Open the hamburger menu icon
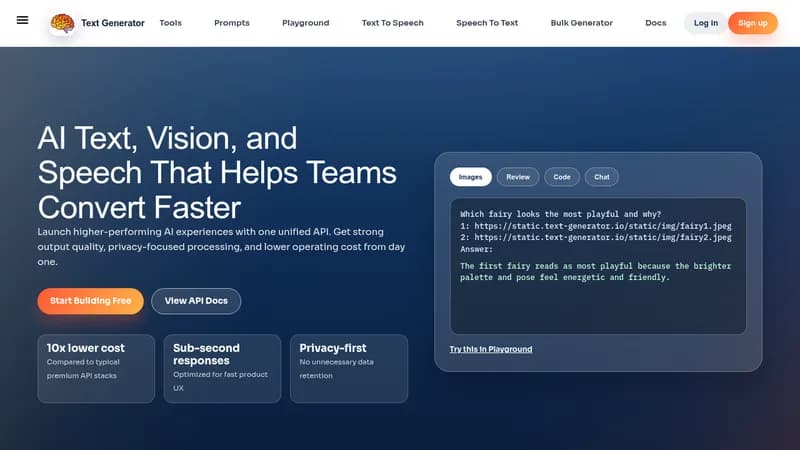This screenshot has width=800, height=450. coord(22,20)
